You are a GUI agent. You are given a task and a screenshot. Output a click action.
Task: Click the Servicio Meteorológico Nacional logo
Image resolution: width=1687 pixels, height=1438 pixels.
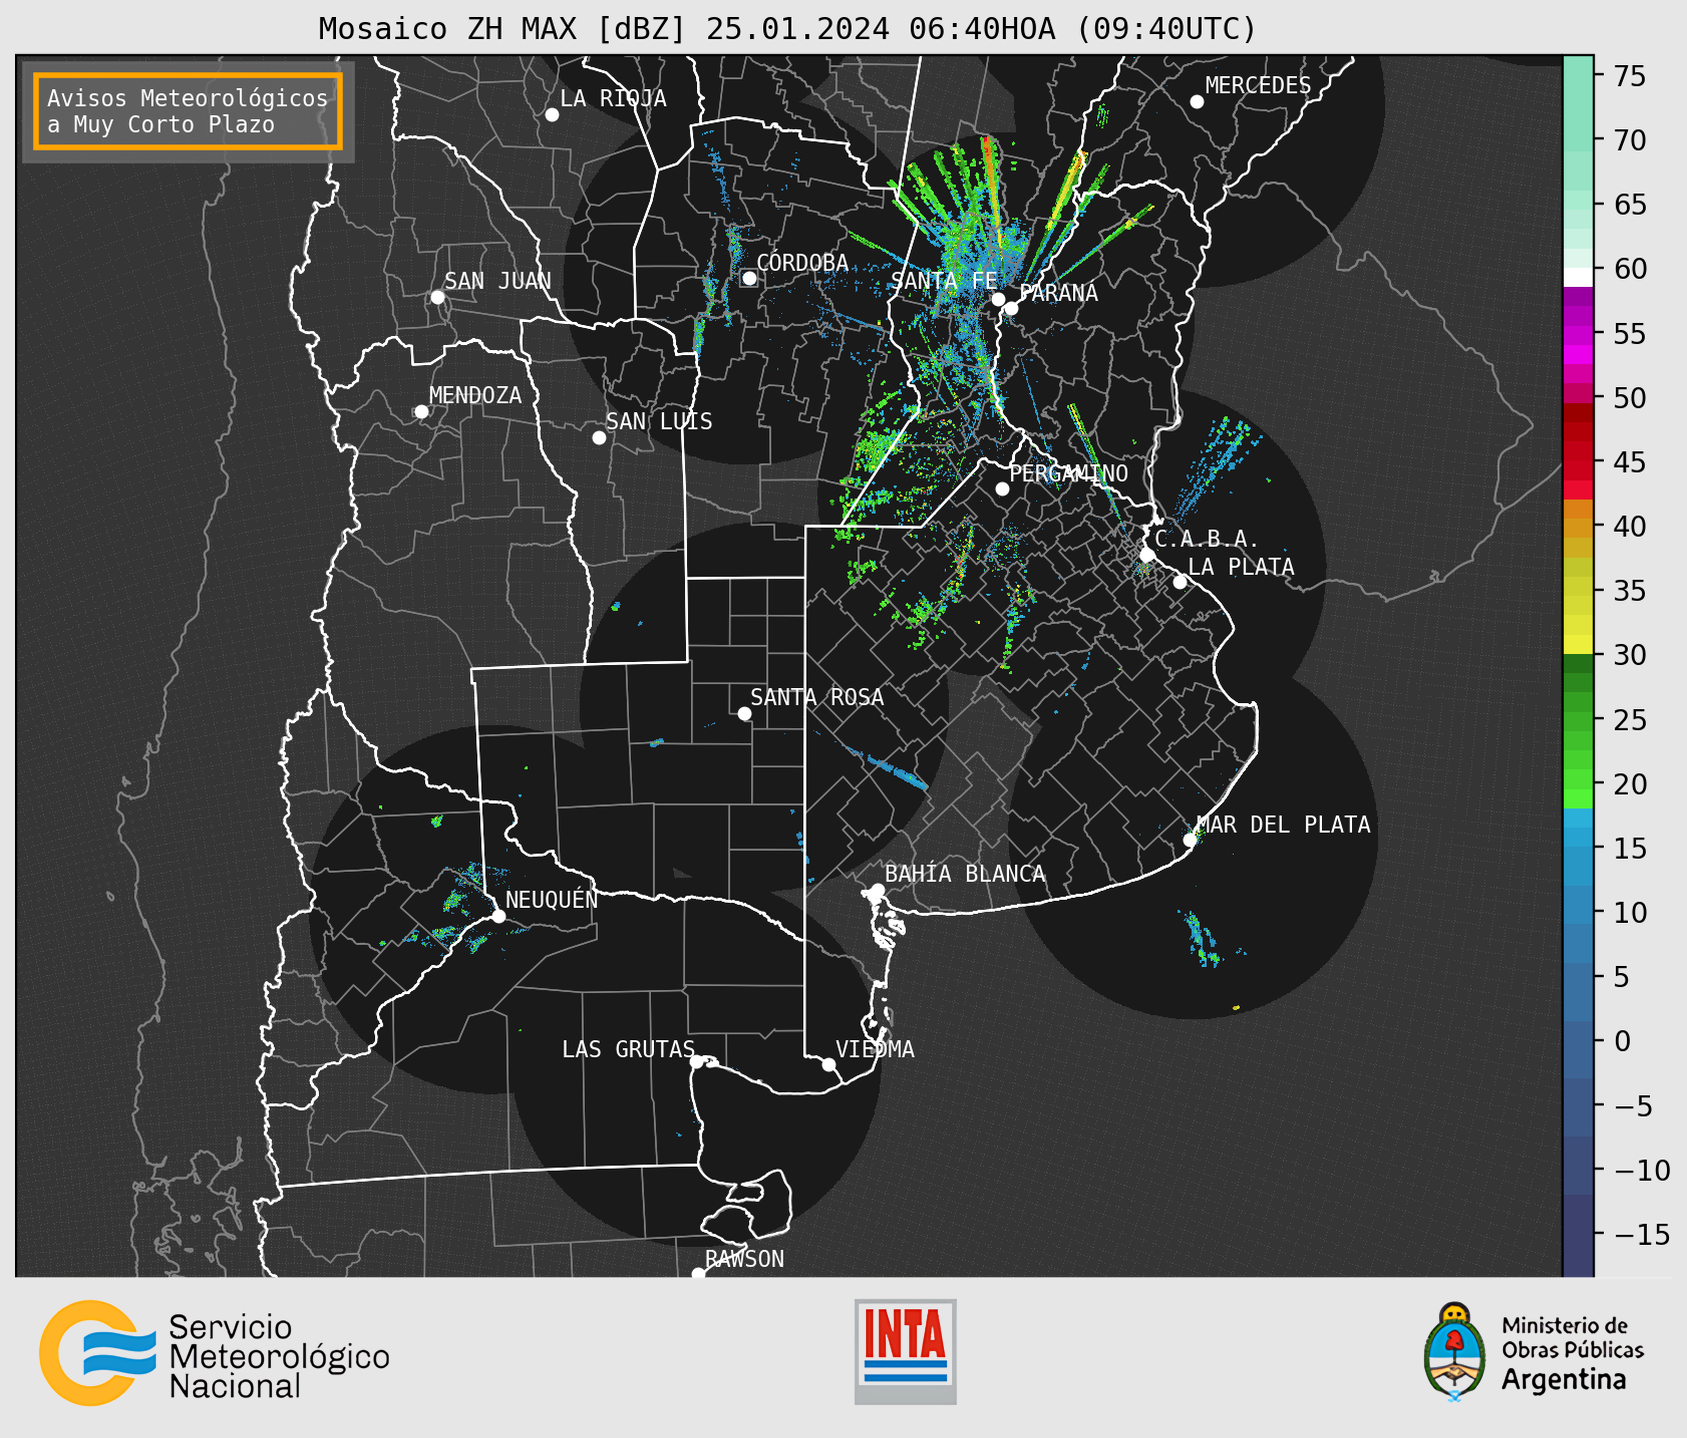click(x=214, y=1353)
